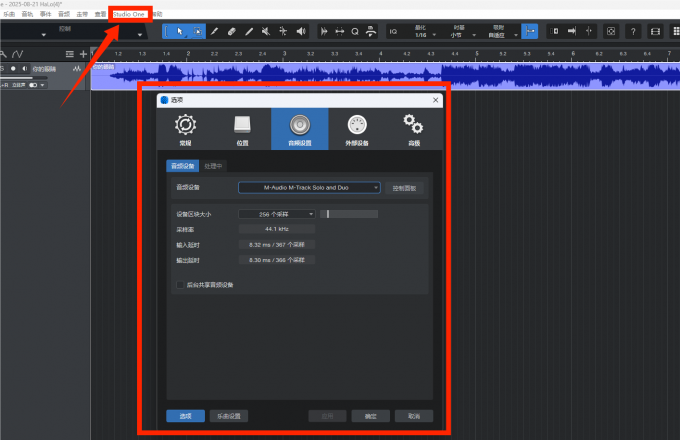
Task: Select the Listen speaker tool
Action: [301, 31]
